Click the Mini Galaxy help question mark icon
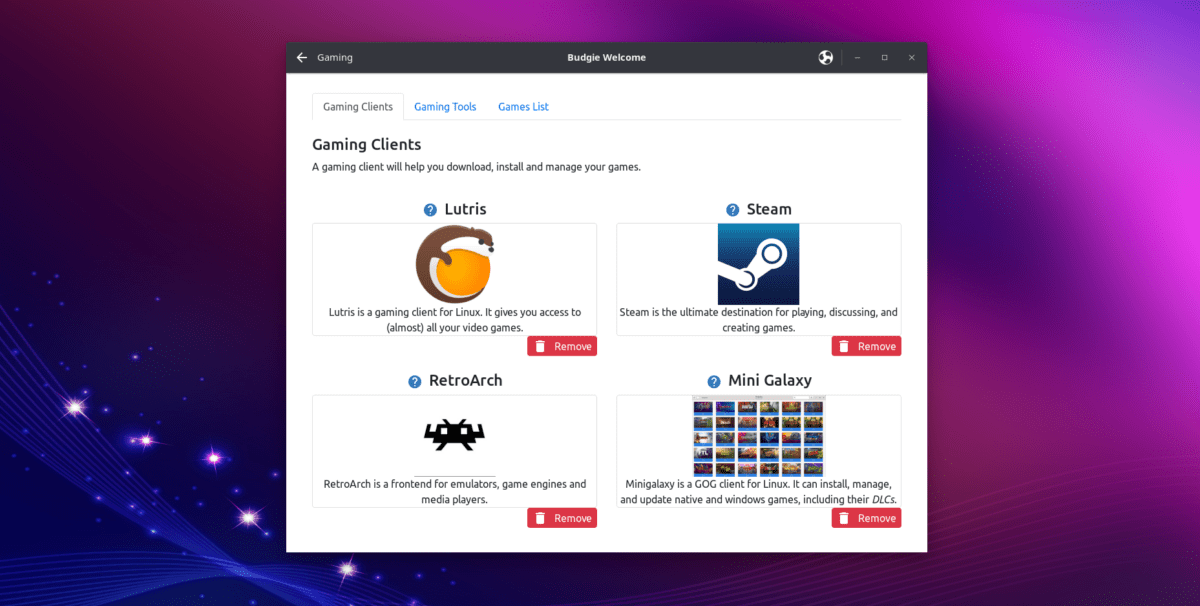Image resolution: width=1200 pixels, height=606 pixels. (714, 381)
